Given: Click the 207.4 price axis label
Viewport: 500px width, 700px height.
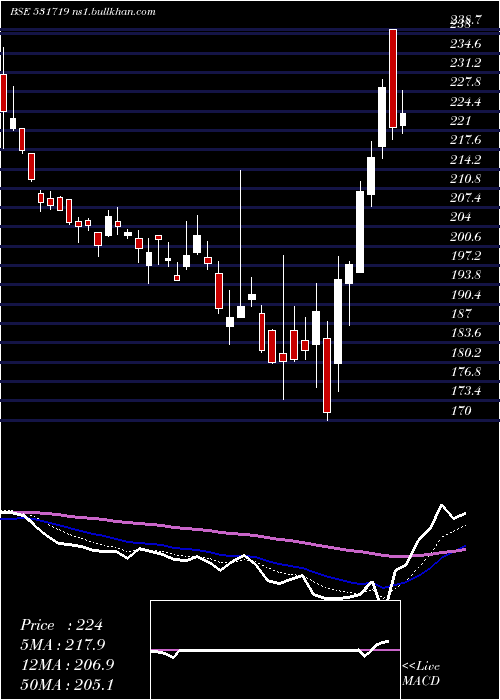Looking at the screenshot, I should [x=465, y=198].
